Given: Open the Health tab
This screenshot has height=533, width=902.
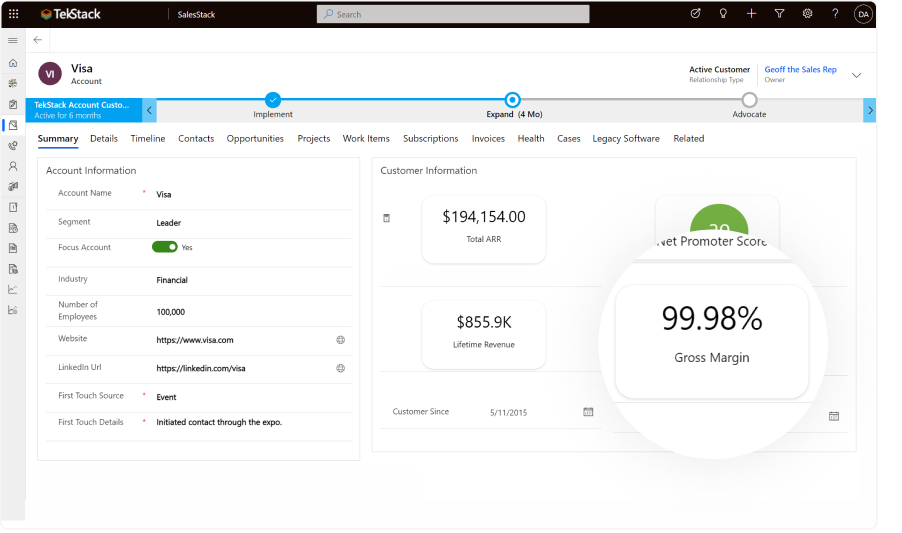Looking at the screenshot, I should (x=530, y=139).
